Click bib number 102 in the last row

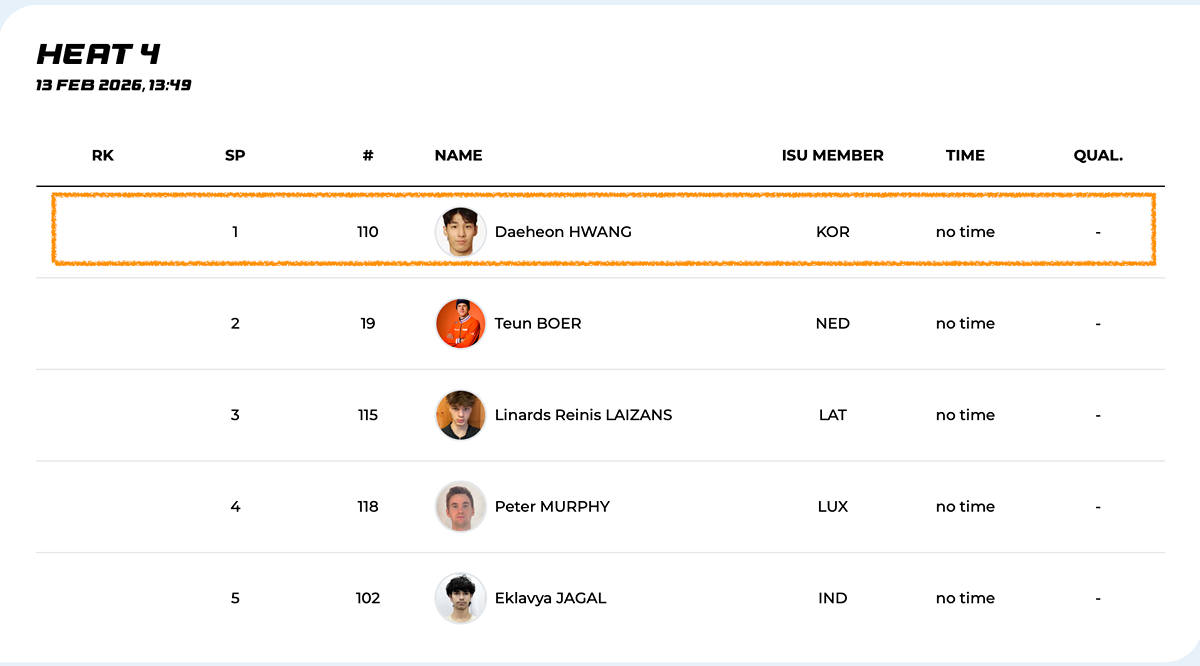[368, 598]
